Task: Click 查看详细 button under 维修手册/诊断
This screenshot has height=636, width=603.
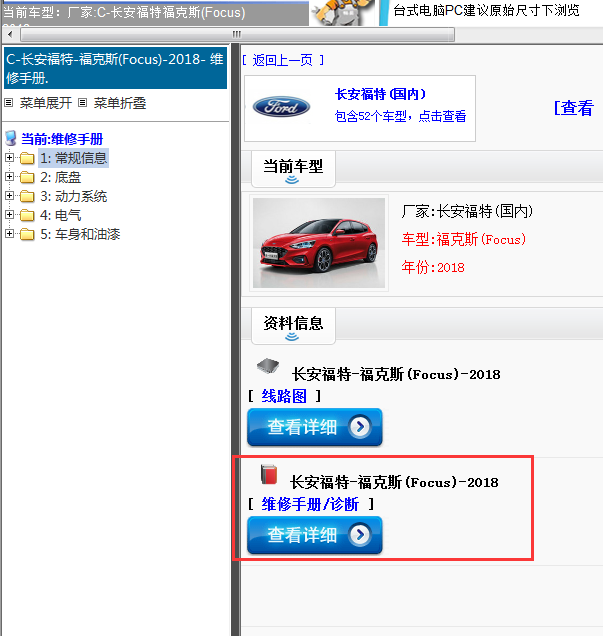Action: coord(315,535)
